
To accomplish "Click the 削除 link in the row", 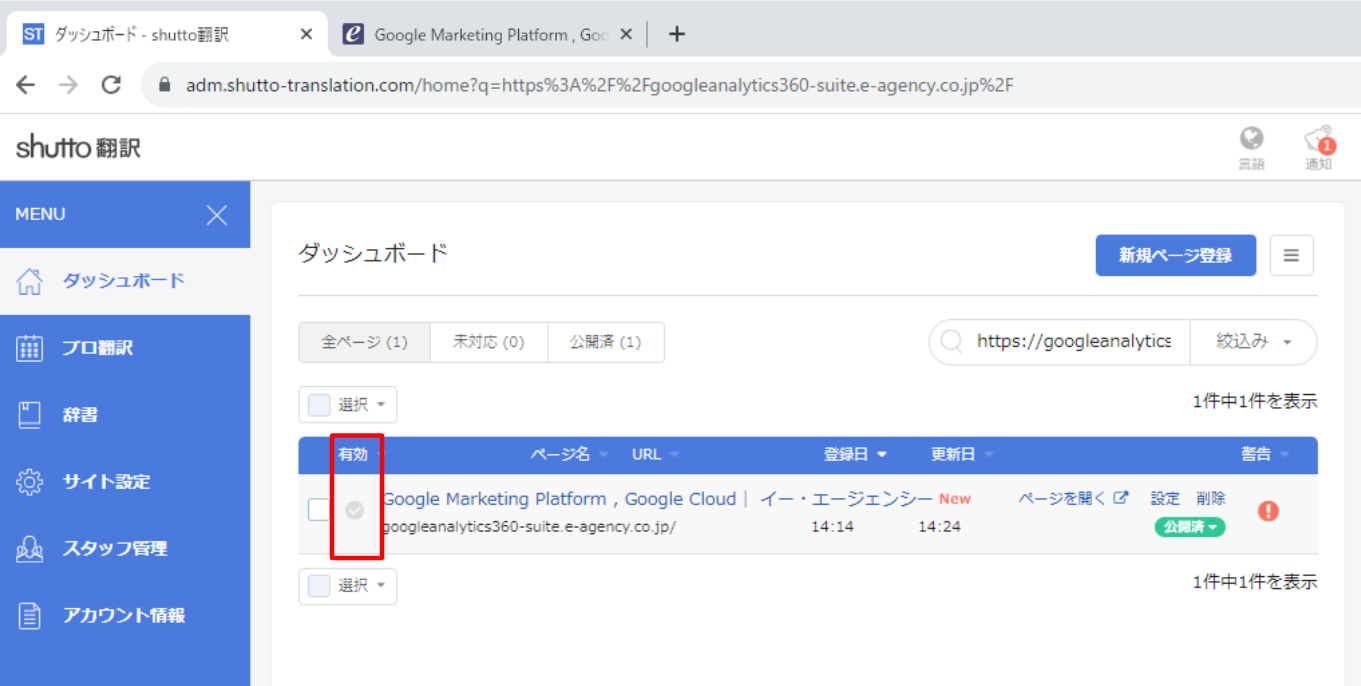I will pyautogui.click(x=1210, y=498).
